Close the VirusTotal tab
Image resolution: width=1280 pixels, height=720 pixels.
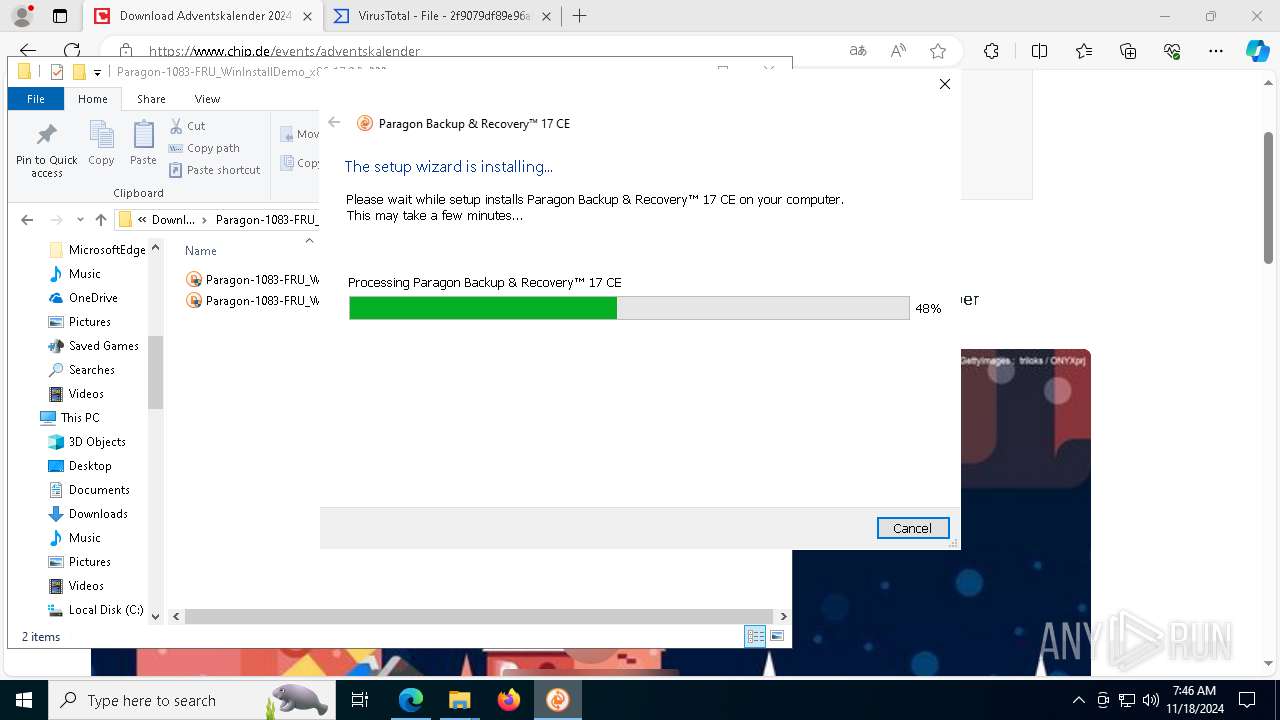click(546, 16)
